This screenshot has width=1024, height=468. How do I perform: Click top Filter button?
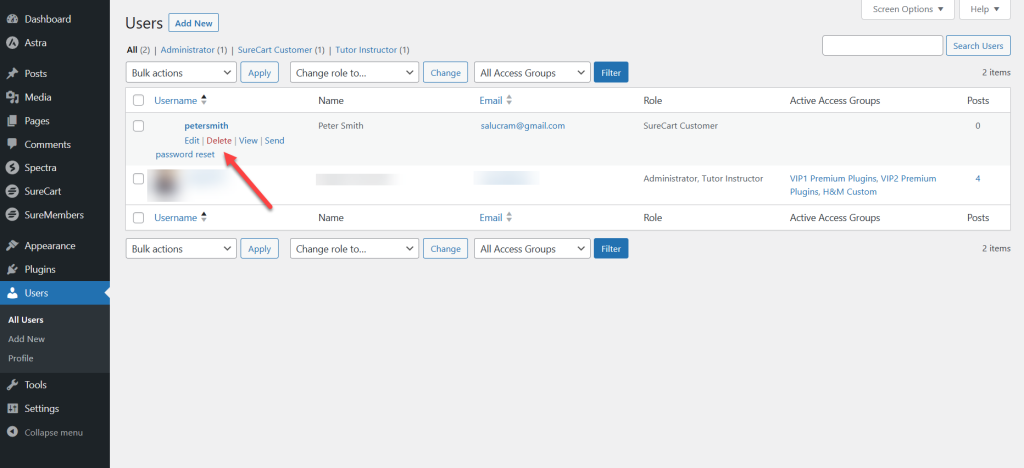click(611, 72)
